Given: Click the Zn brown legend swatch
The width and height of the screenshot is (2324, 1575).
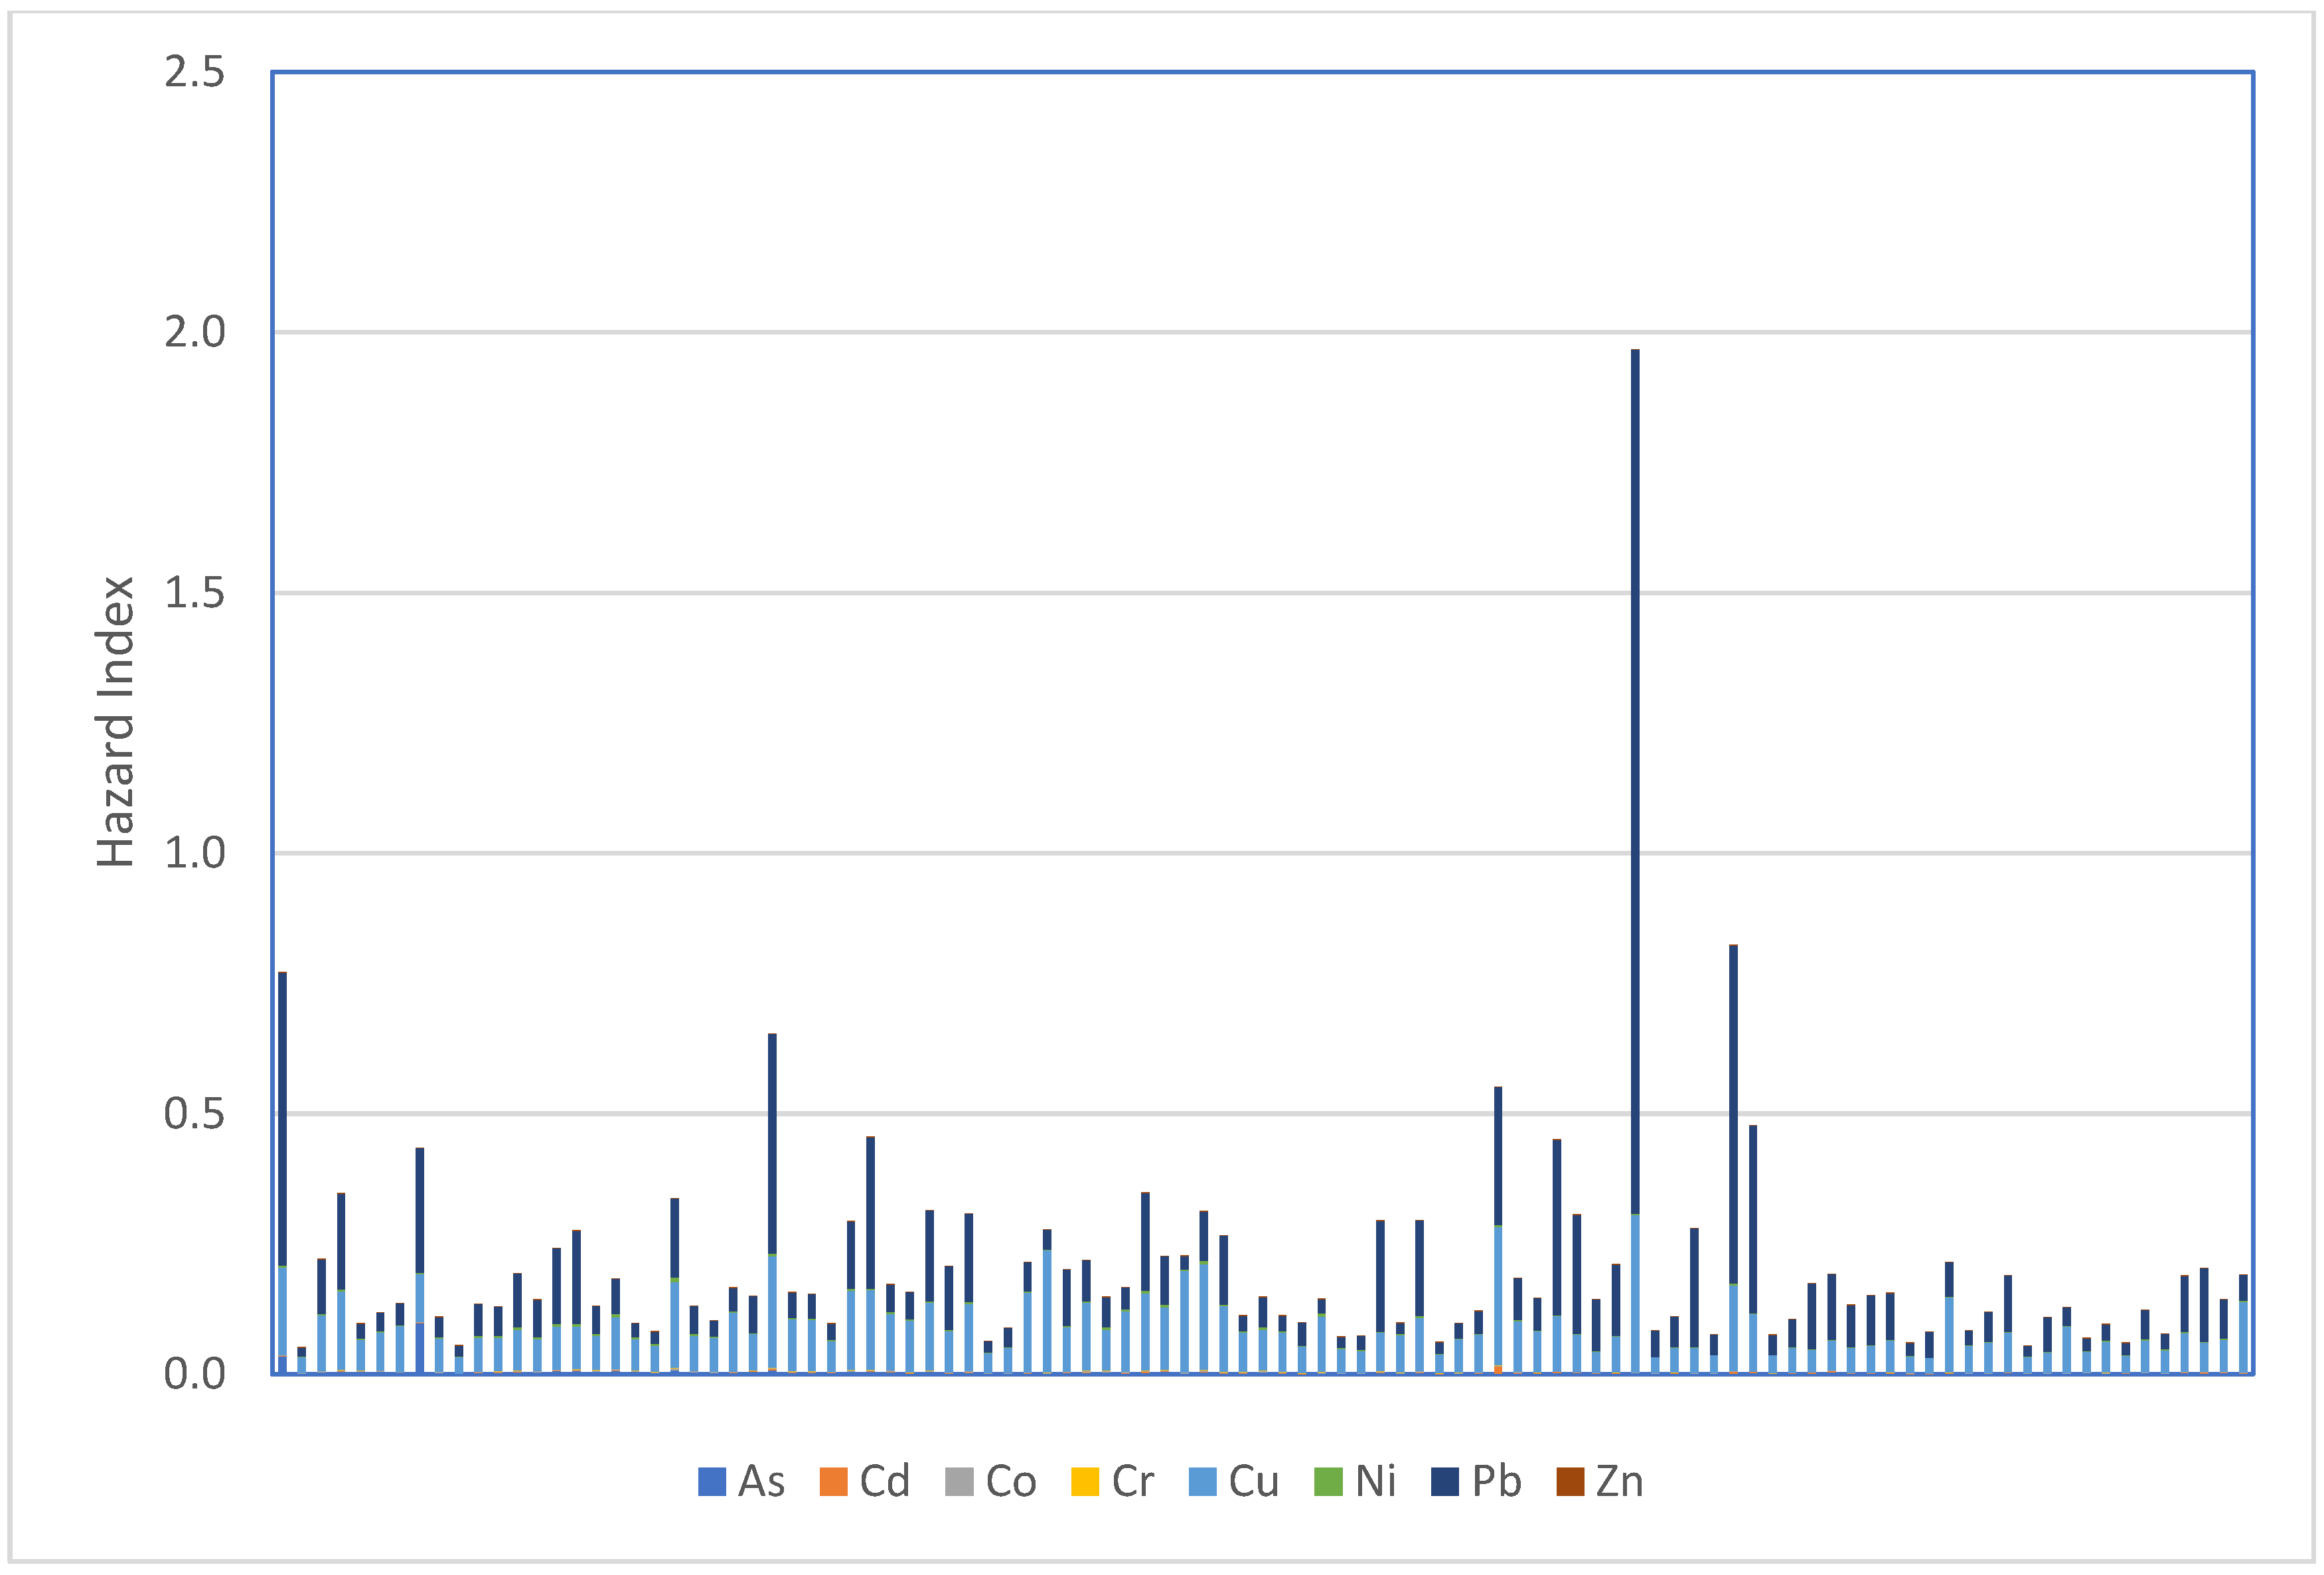Looking at the screenshot, I should (x=1570, y=1481).
